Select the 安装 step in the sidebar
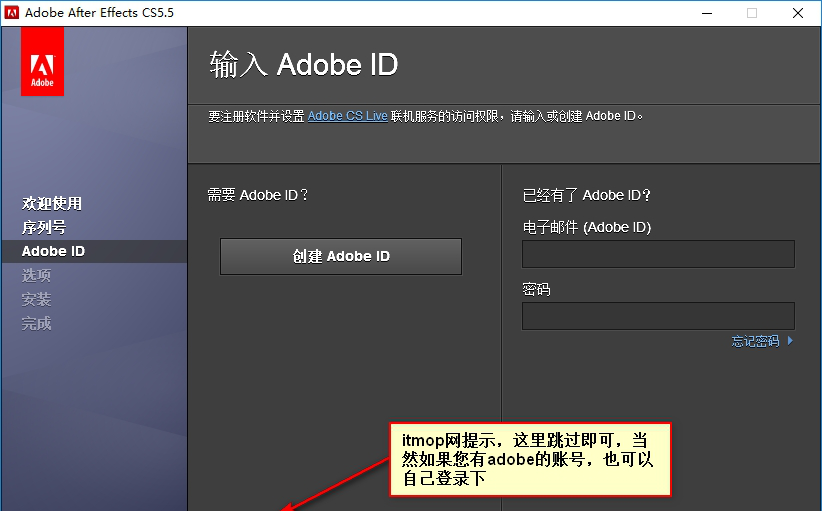Screen dimensions: 822x531 (x=36, y=299)
